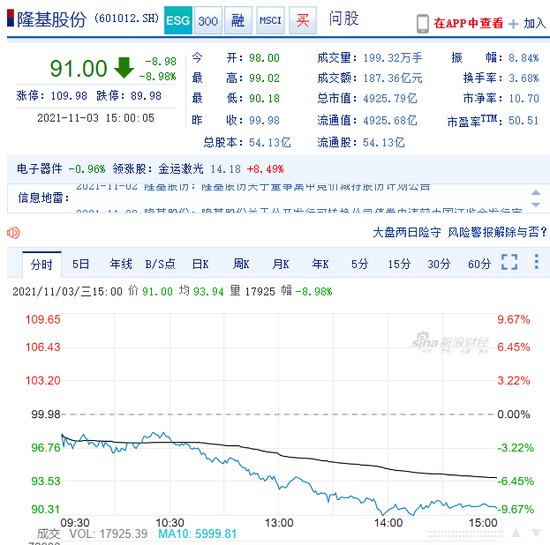The height and width of the screenshot is (545, 550).
Task: Switch to the 年K tab
Action: click(x=320, y=264)
